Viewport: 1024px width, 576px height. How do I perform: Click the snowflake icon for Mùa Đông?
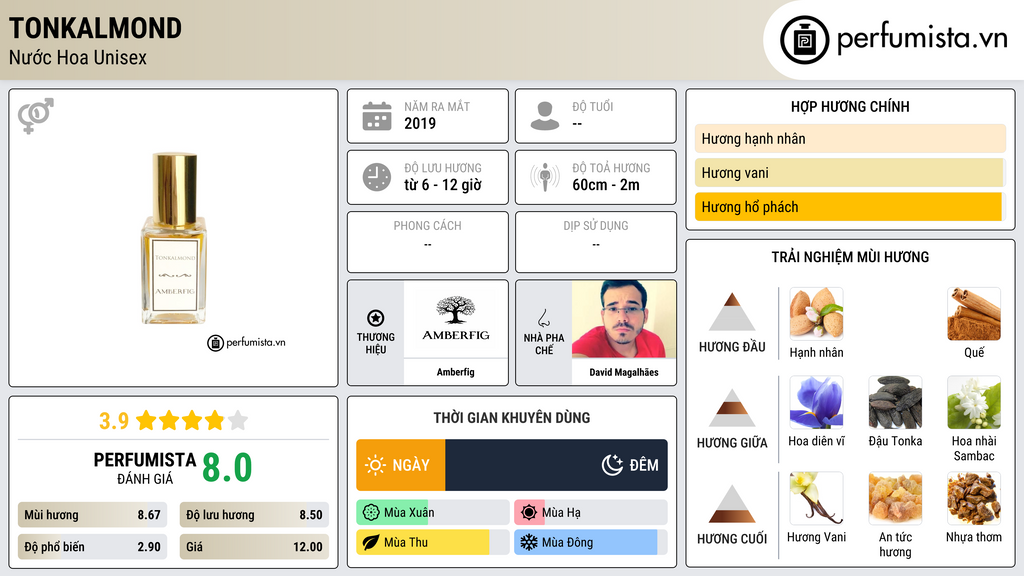tap(529, 542)
